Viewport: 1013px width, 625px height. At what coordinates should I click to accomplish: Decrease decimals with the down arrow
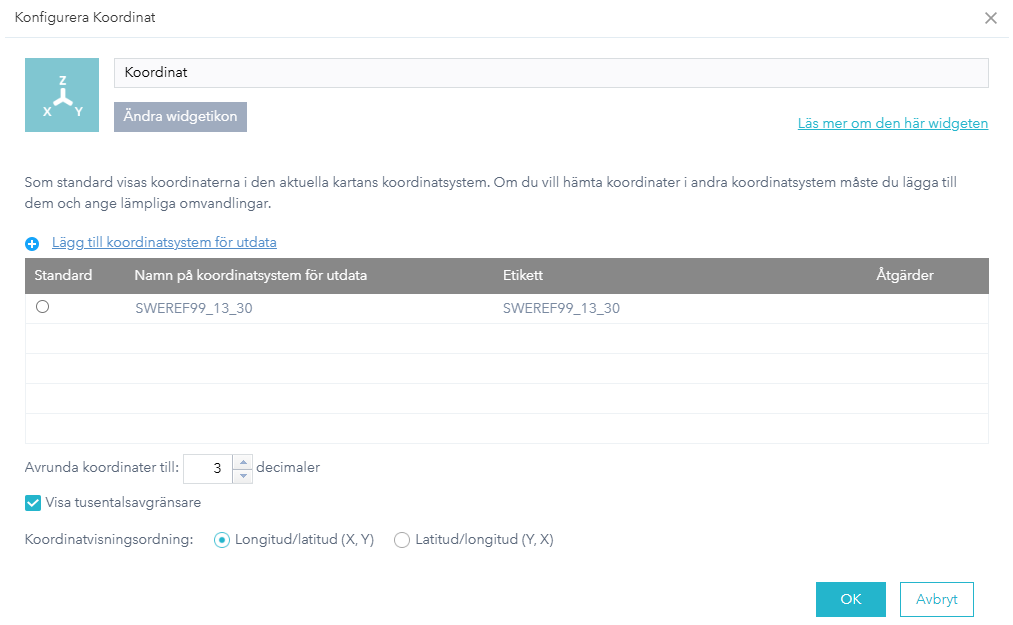pos(242,476)
